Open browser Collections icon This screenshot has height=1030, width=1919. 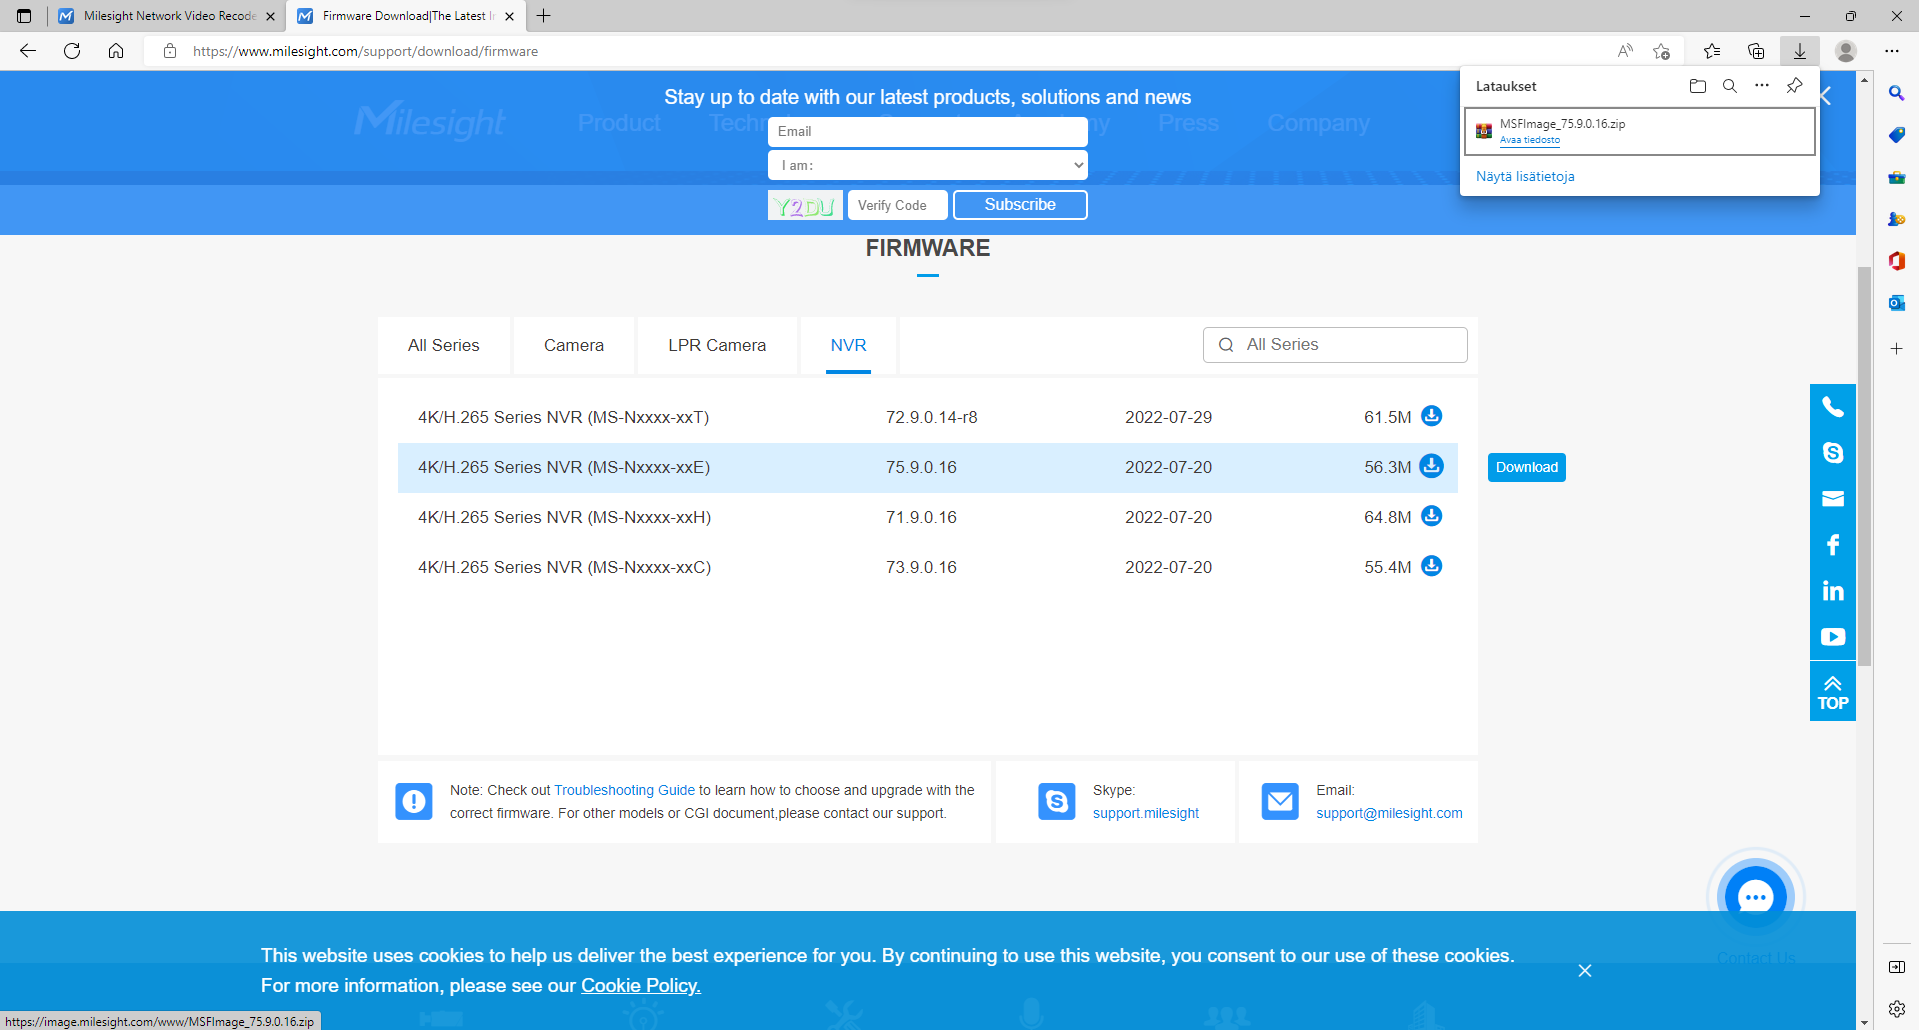(x=1756, y=51)
